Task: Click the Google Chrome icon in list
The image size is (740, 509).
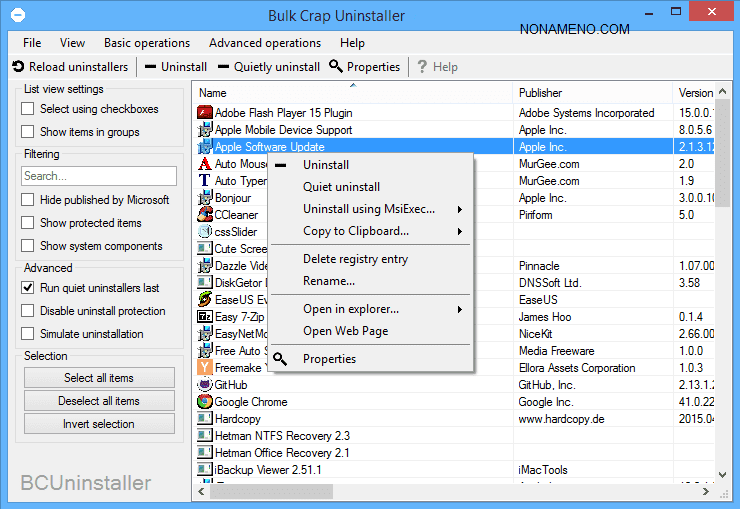Action: (x=205, y=402)
